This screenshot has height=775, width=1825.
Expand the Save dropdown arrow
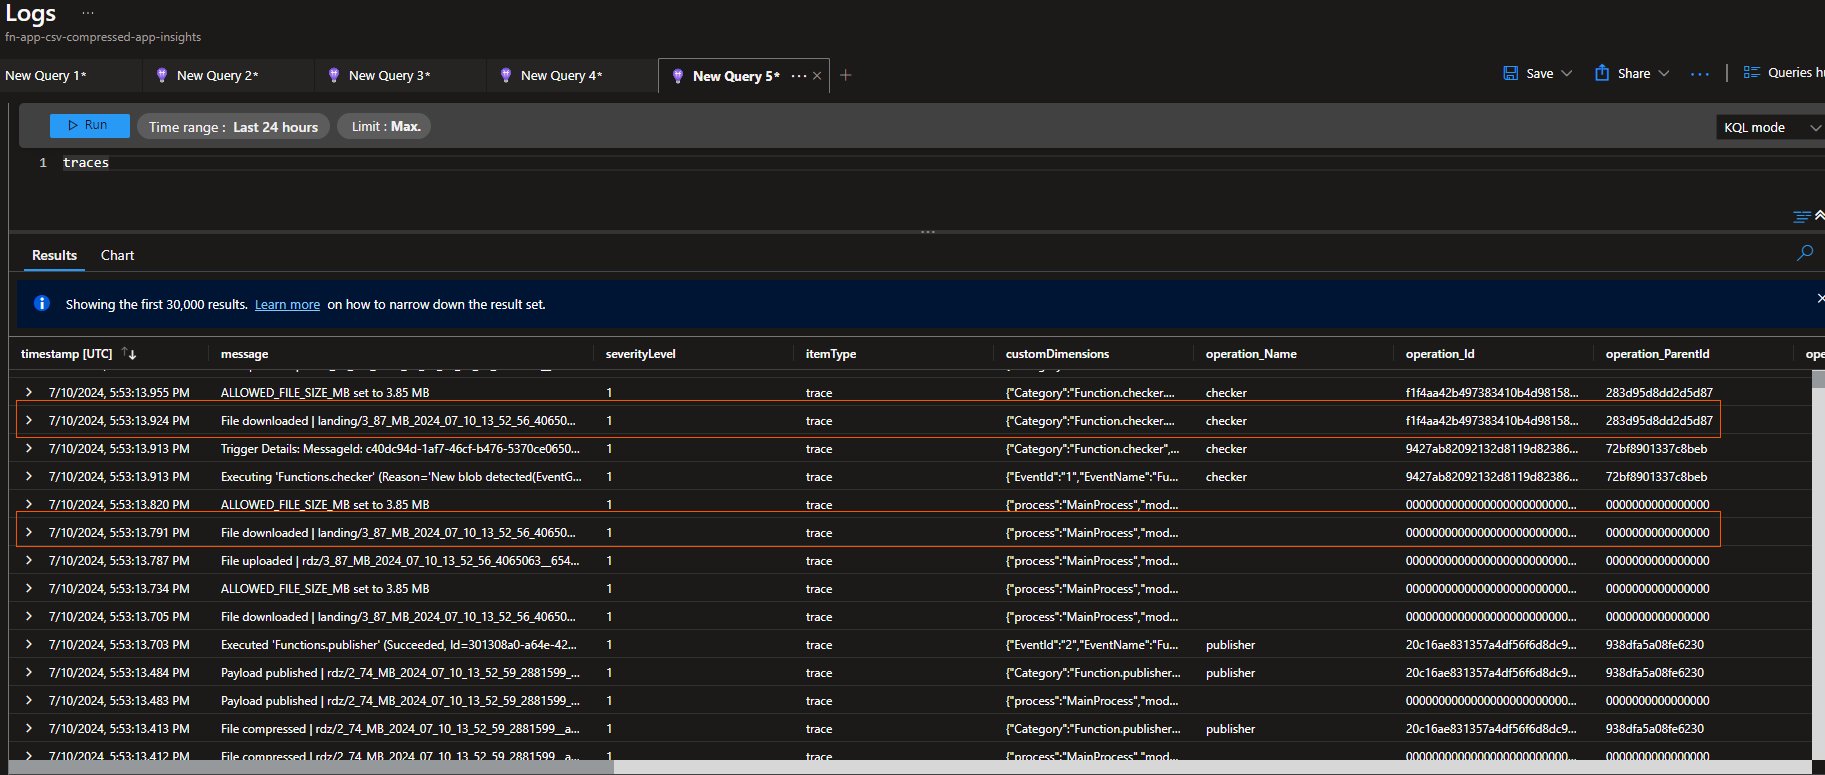[1567, 73]
